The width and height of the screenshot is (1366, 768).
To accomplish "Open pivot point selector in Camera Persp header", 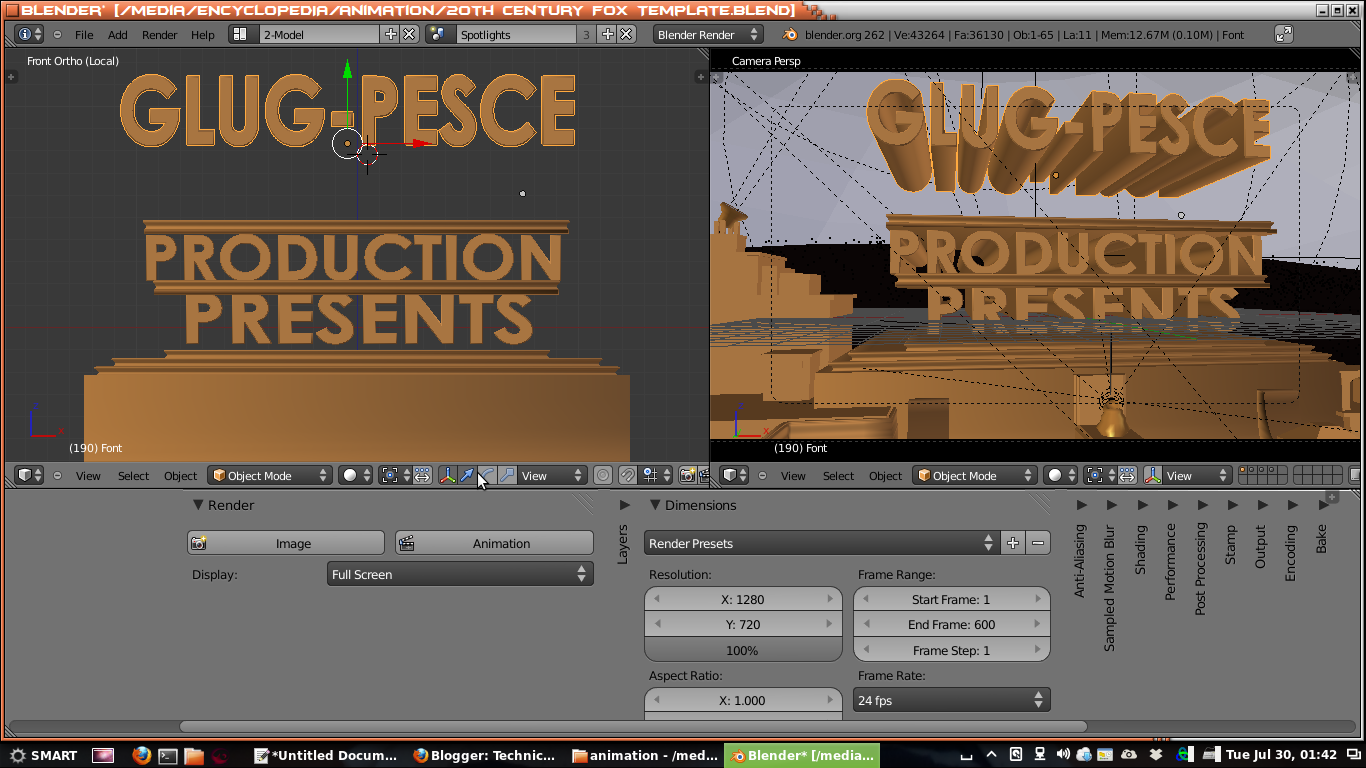I will [x=1100, y=476].
